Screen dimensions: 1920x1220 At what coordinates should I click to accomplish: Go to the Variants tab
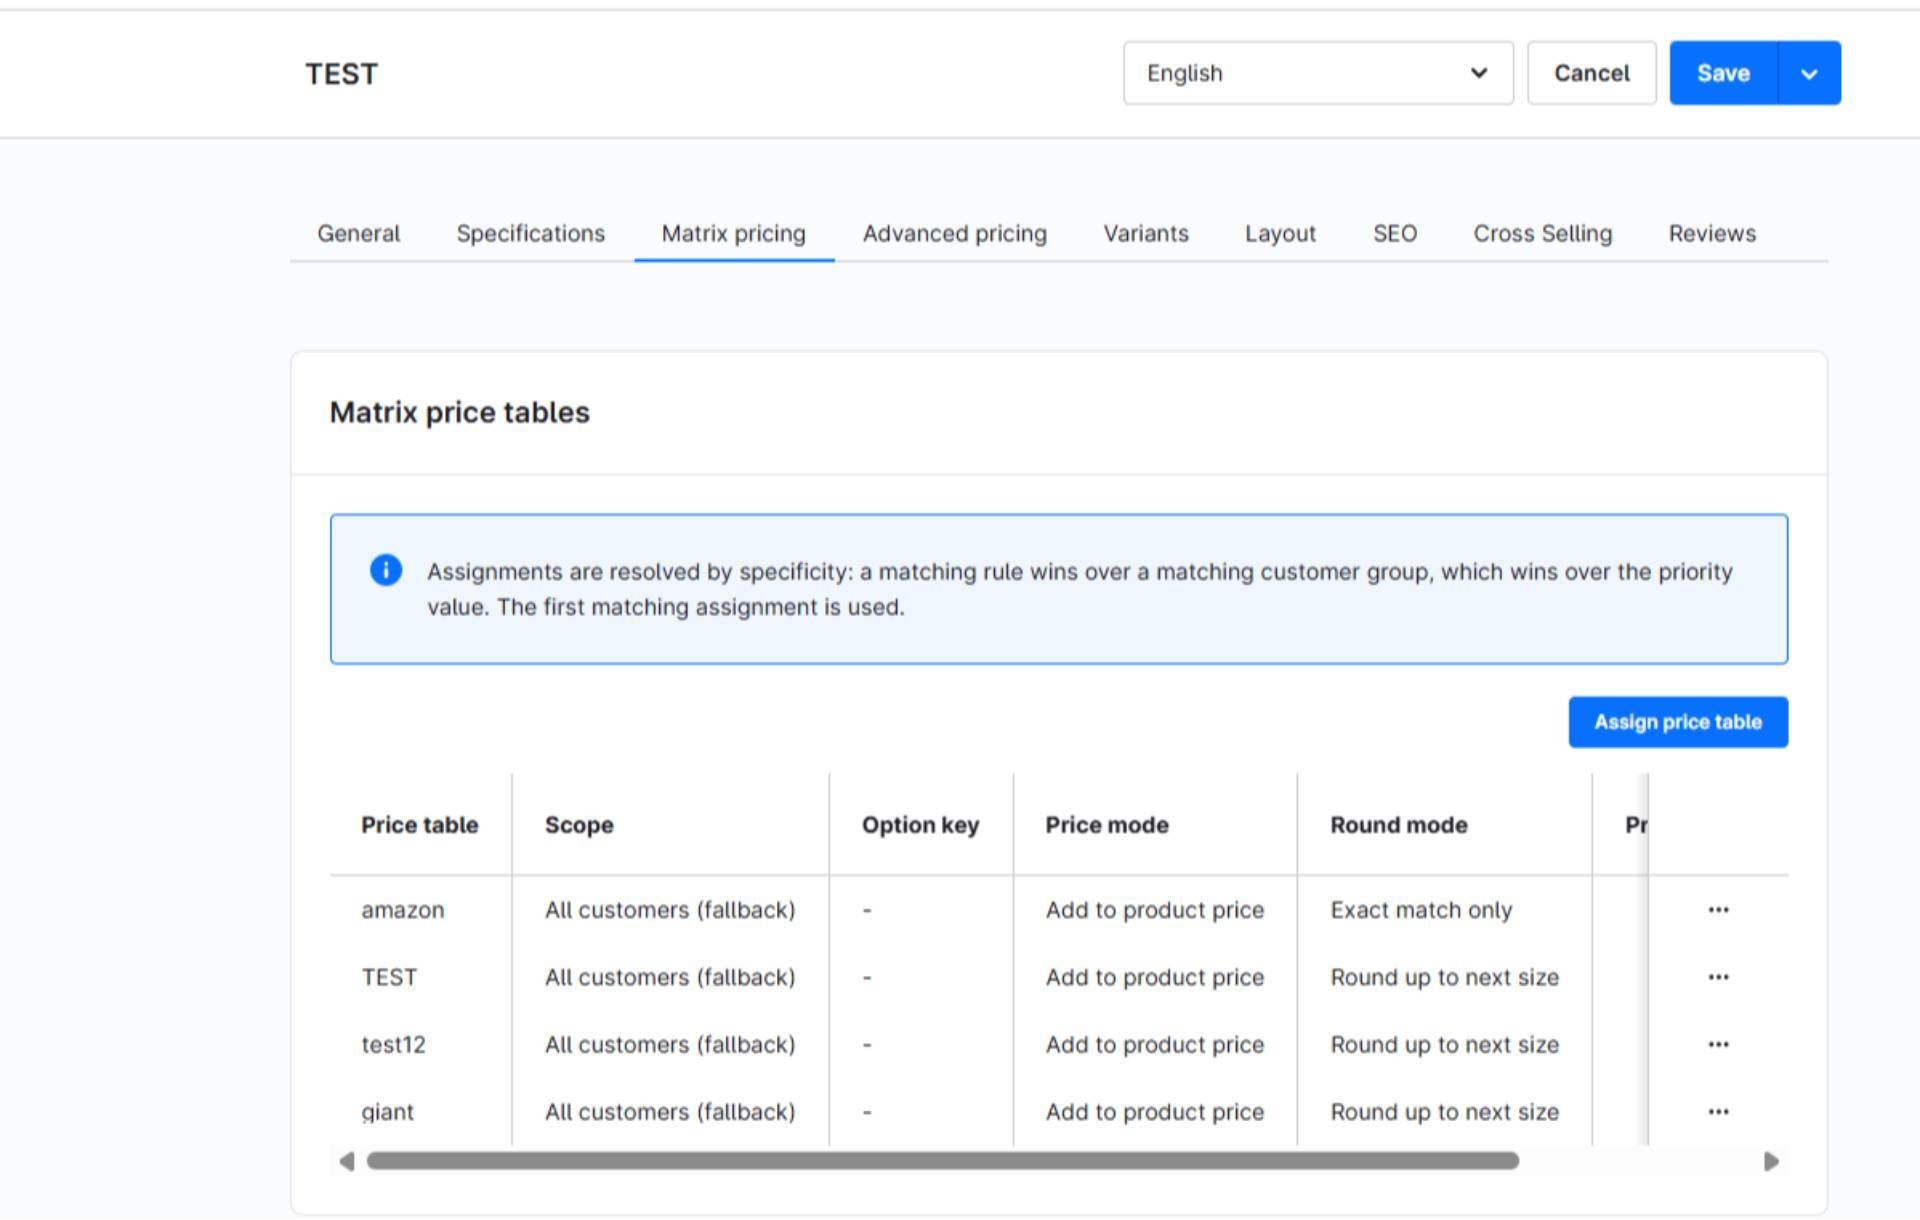[x=1146, y=234]
